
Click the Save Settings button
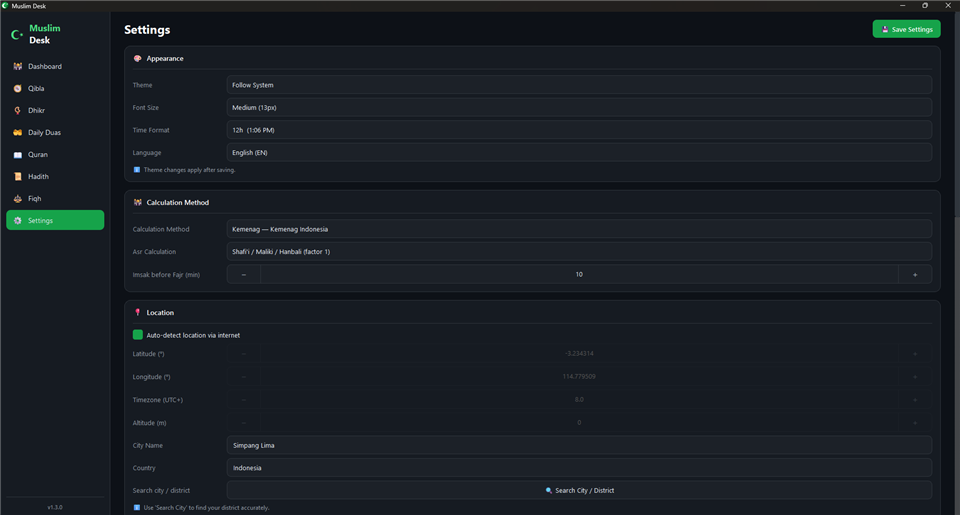click(x=906, y=29)
